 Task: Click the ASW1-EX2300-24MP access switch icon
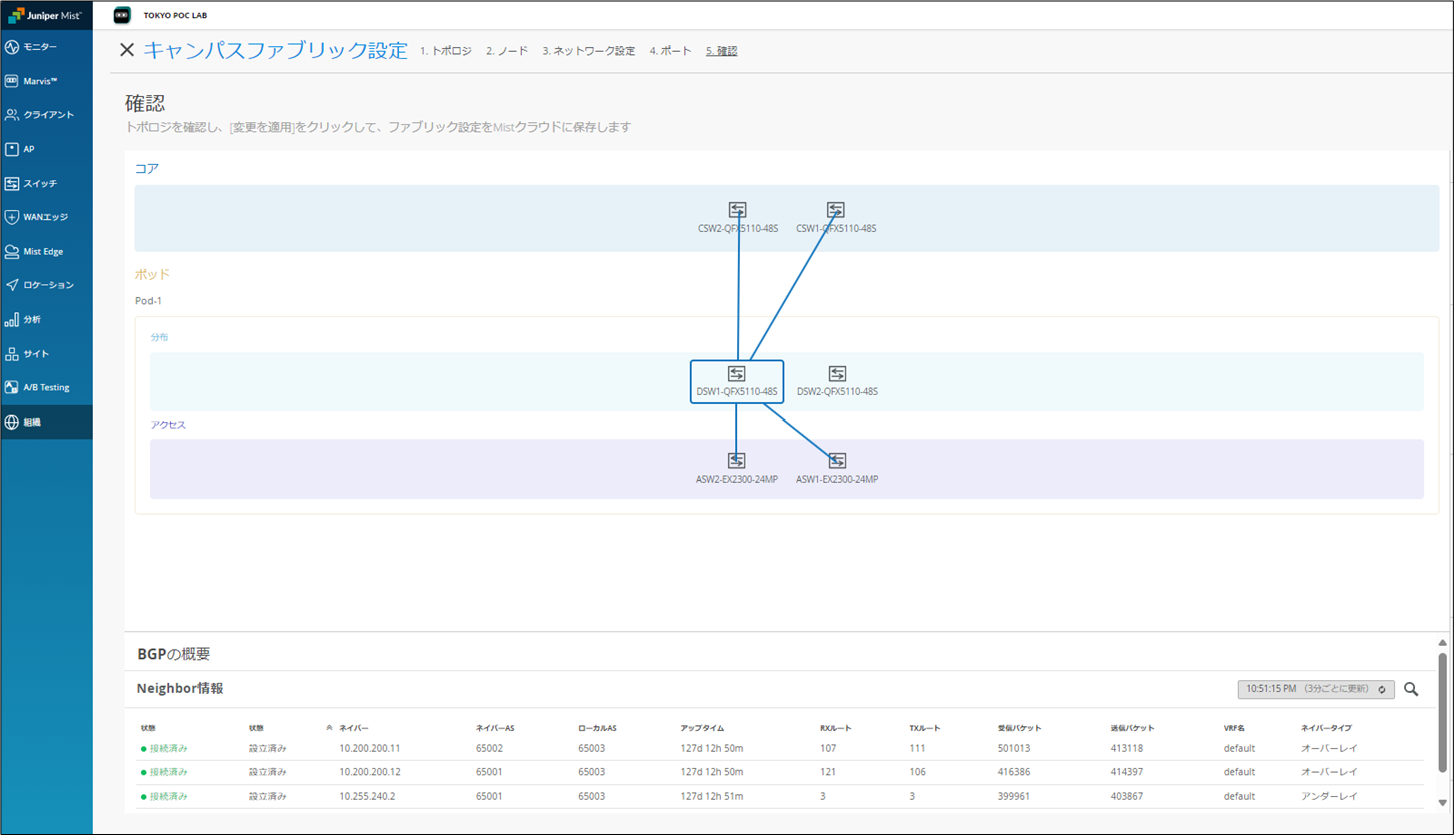(x=837, y=461)
